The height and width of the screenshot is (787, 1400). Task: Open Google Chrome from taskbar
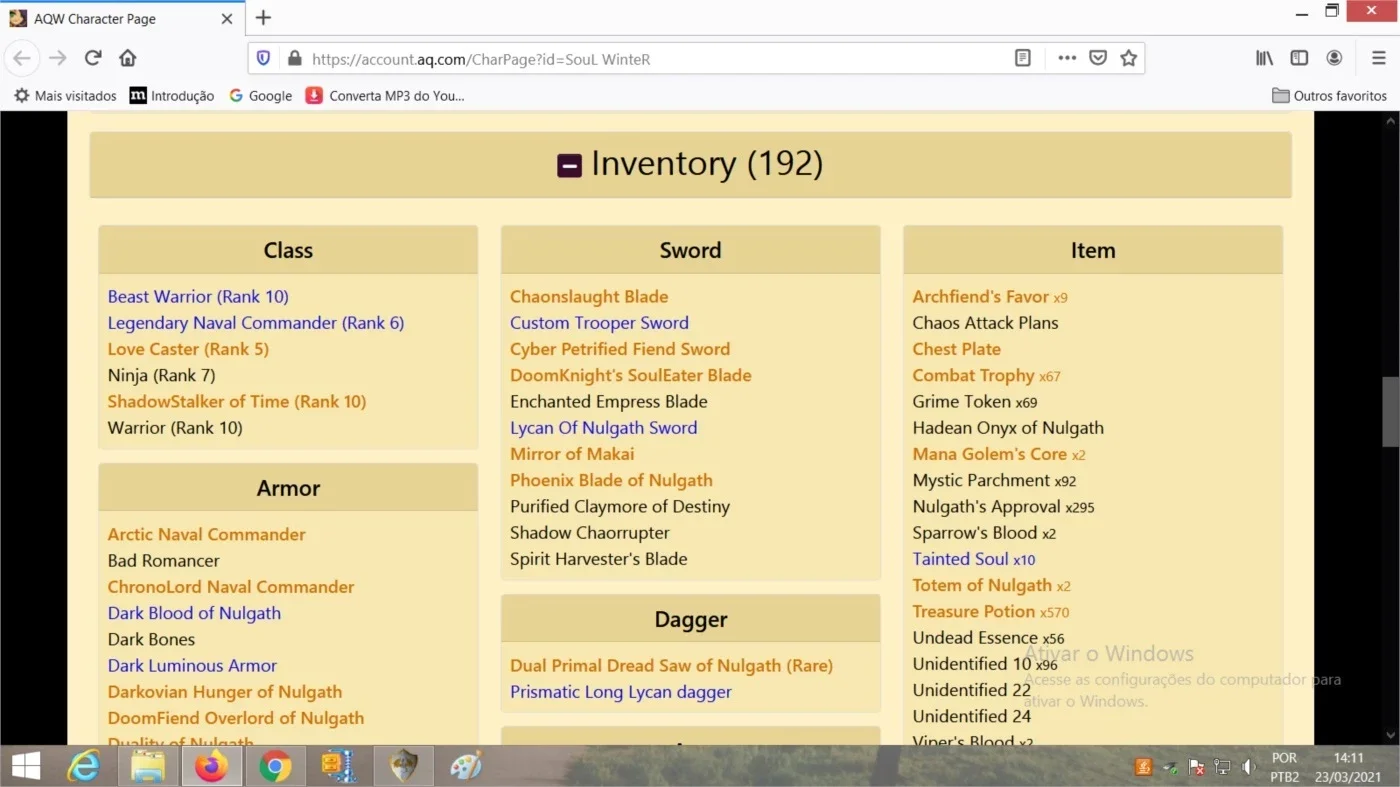(275, 767)
